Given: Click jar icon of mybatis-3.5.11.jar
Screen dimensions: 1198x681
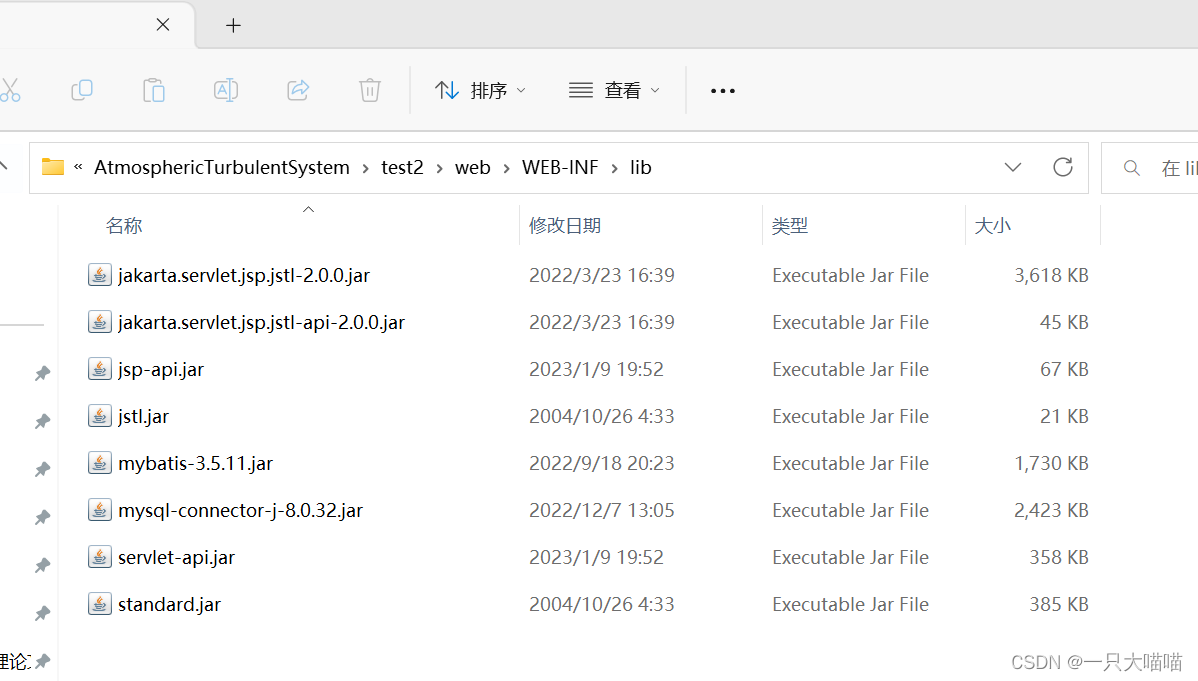Looking at the screenshot, I should [99, 462].
